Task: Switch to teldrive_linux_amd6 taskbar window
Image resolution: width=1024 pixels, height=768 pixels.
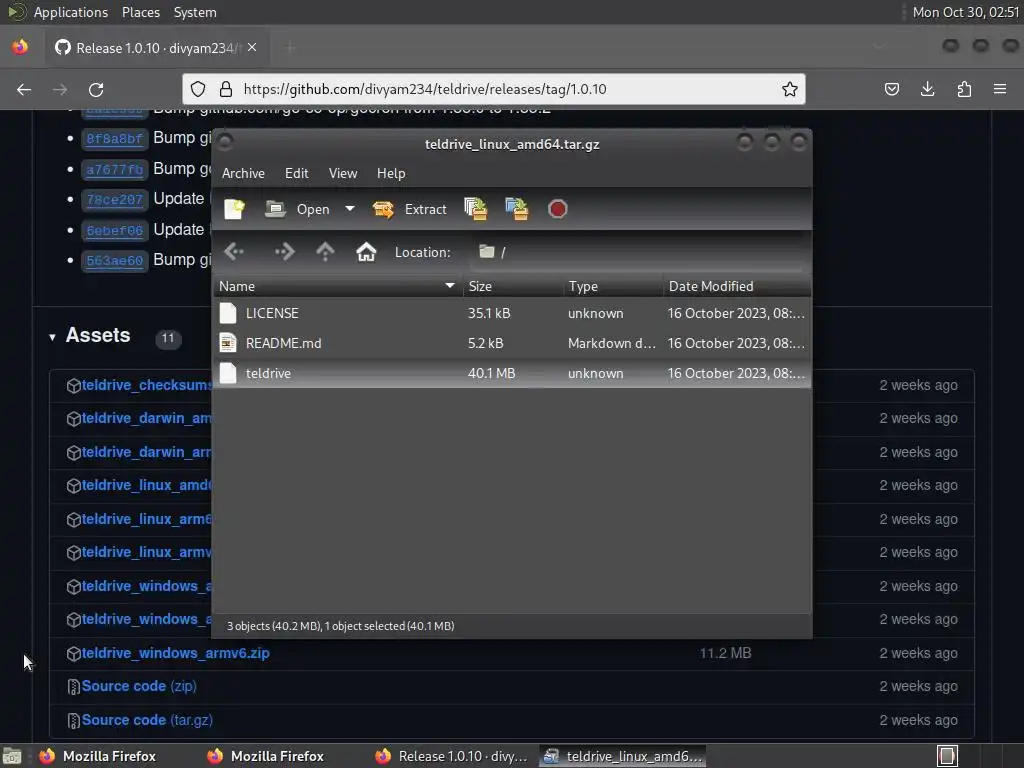Action: click(624, 756)
